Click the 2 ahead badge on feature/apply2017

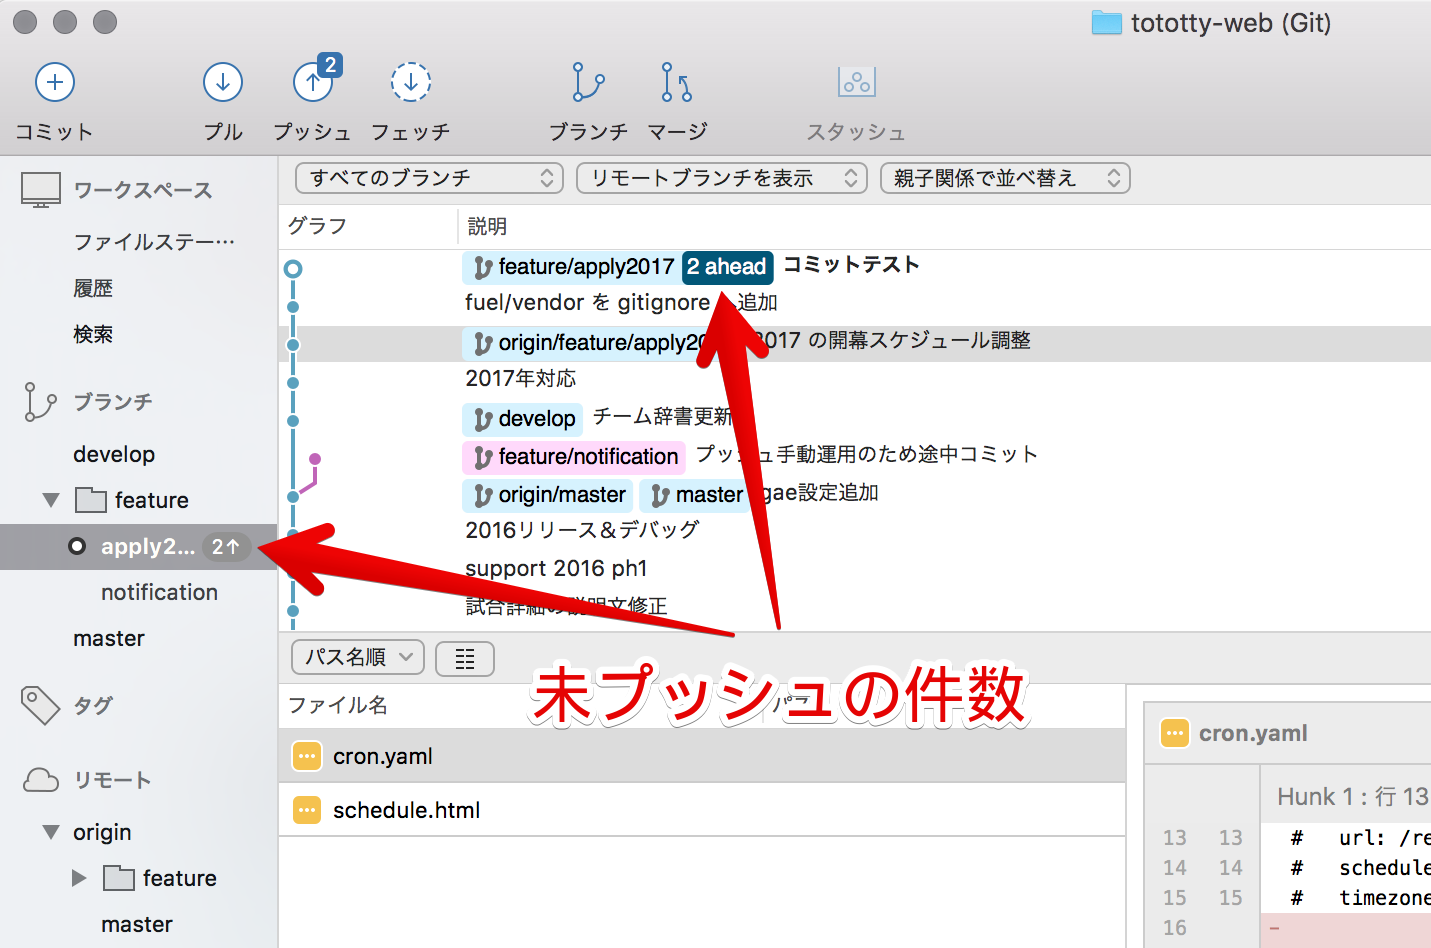pyautogui.click(x=727, y=267)
